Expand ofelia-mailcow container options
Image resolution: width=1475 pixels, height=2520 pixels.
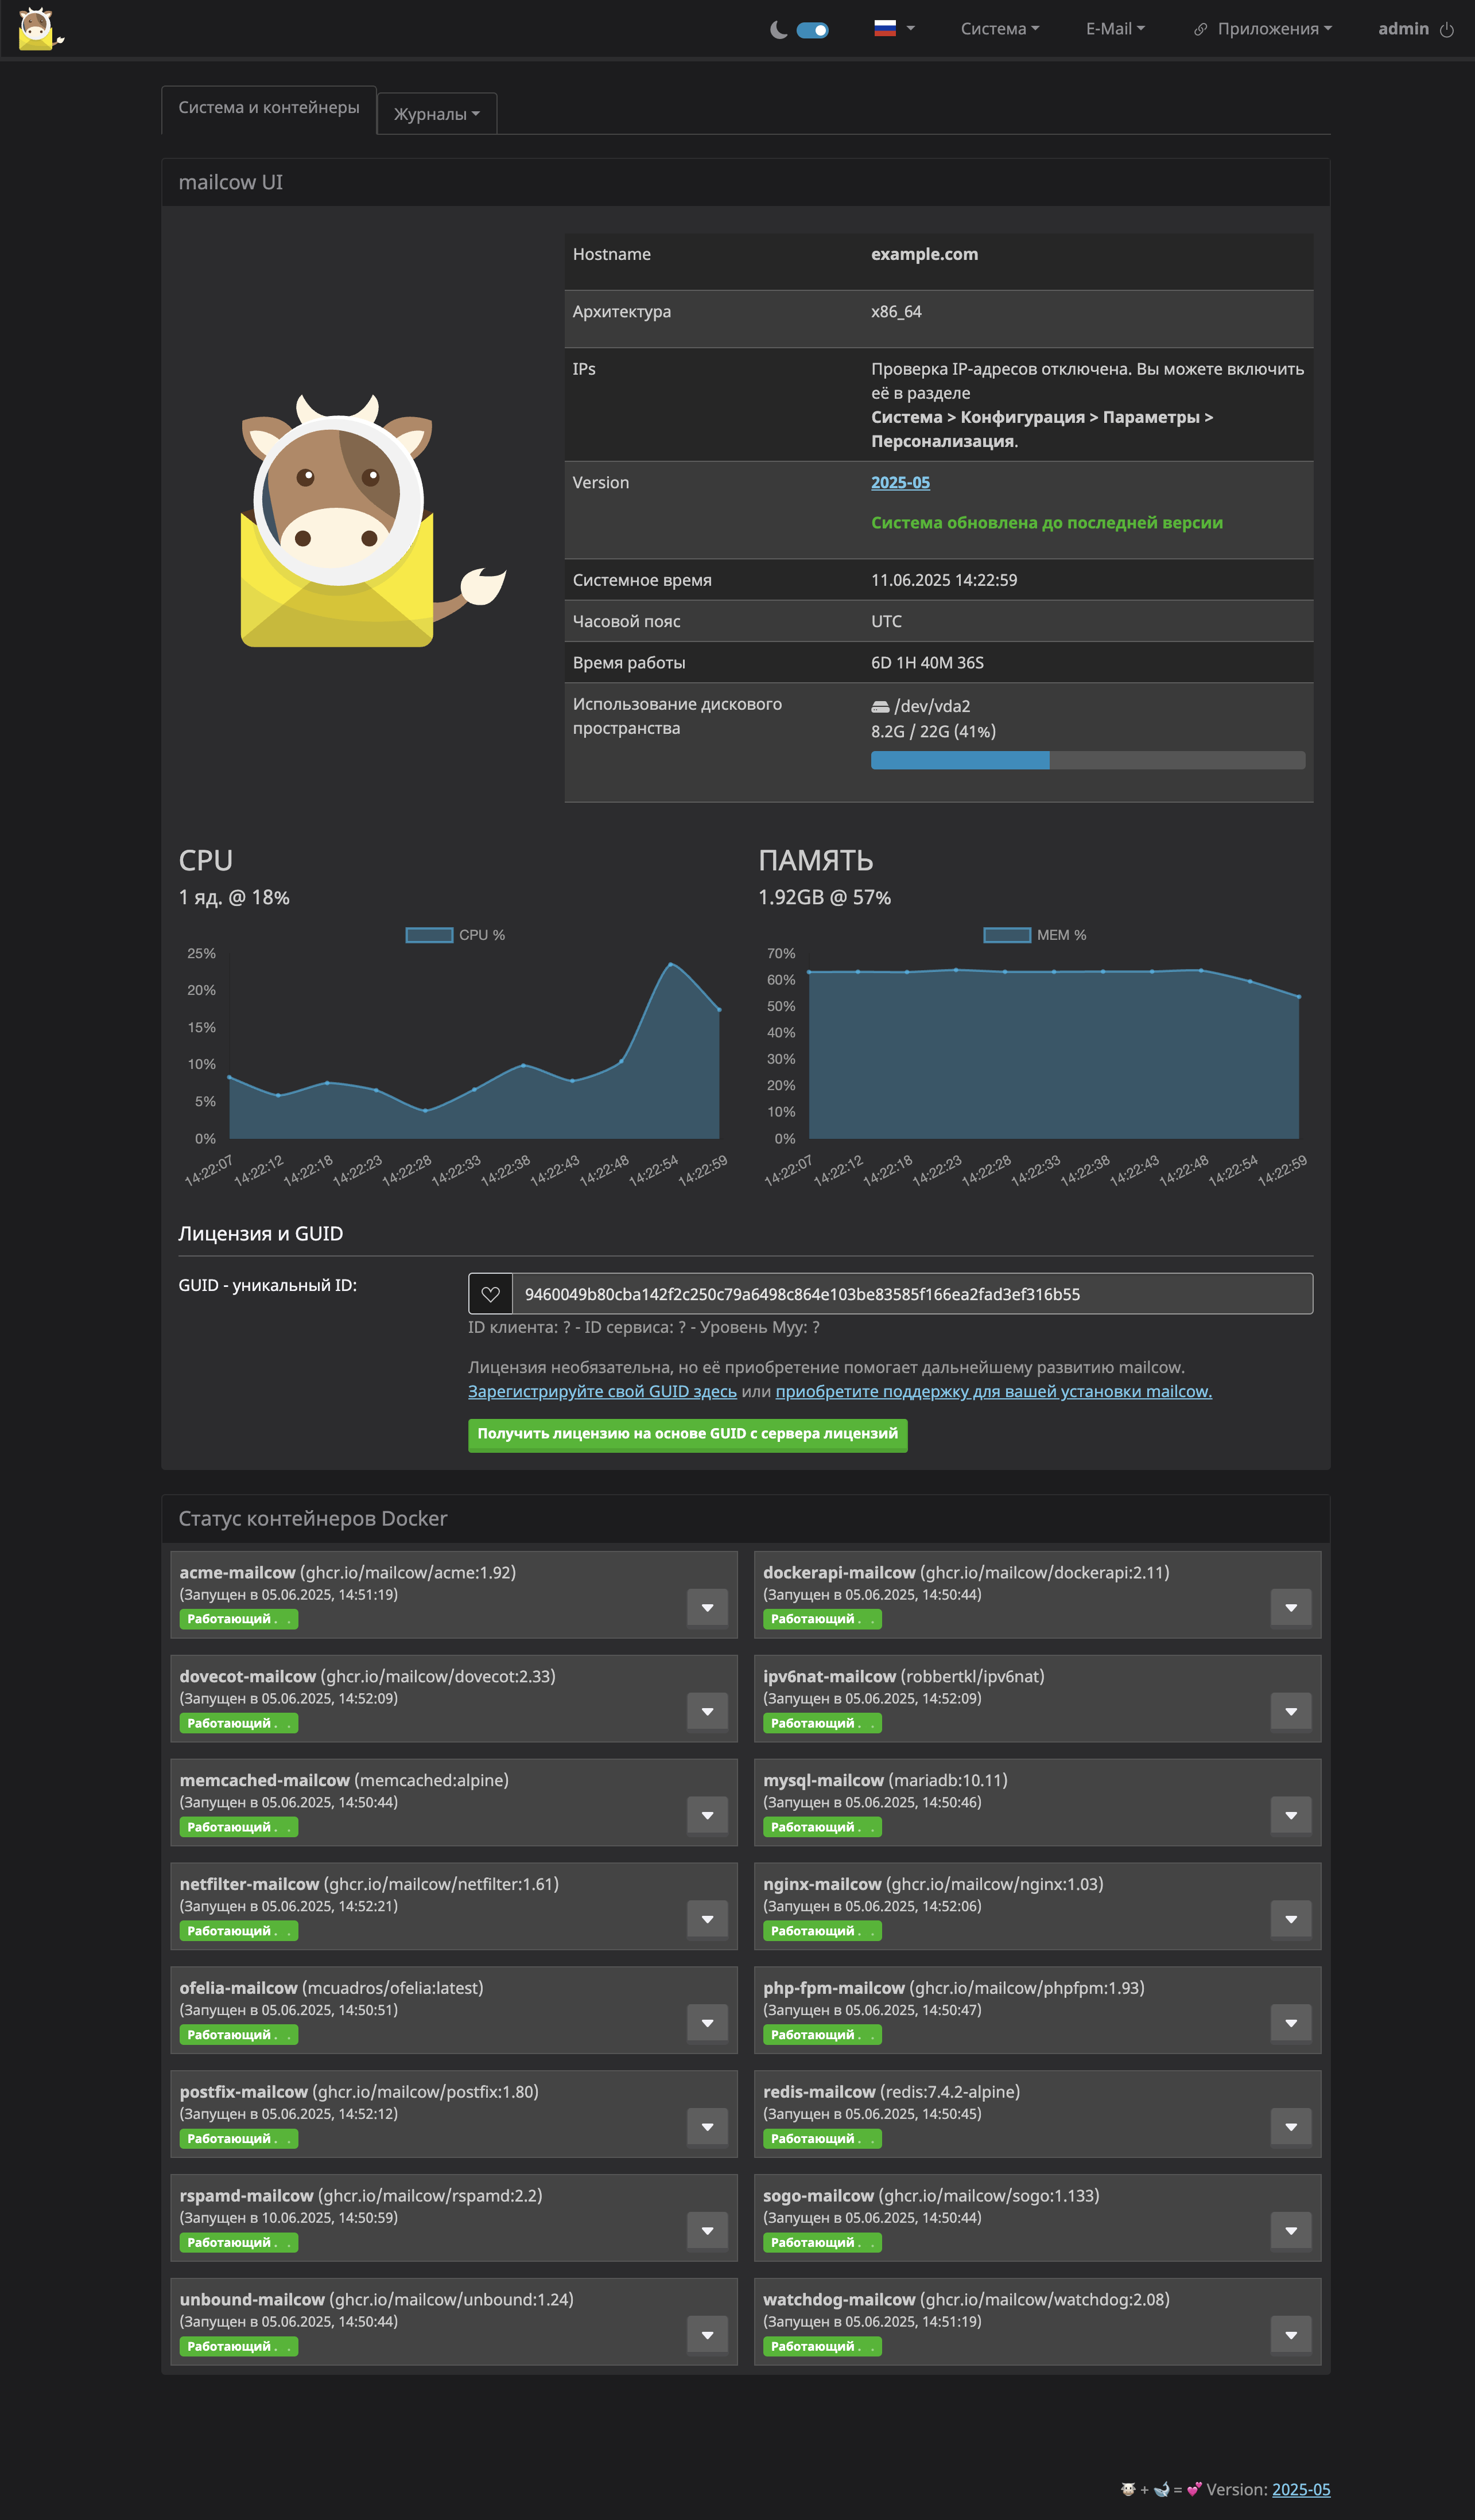tap(708, 2024)
